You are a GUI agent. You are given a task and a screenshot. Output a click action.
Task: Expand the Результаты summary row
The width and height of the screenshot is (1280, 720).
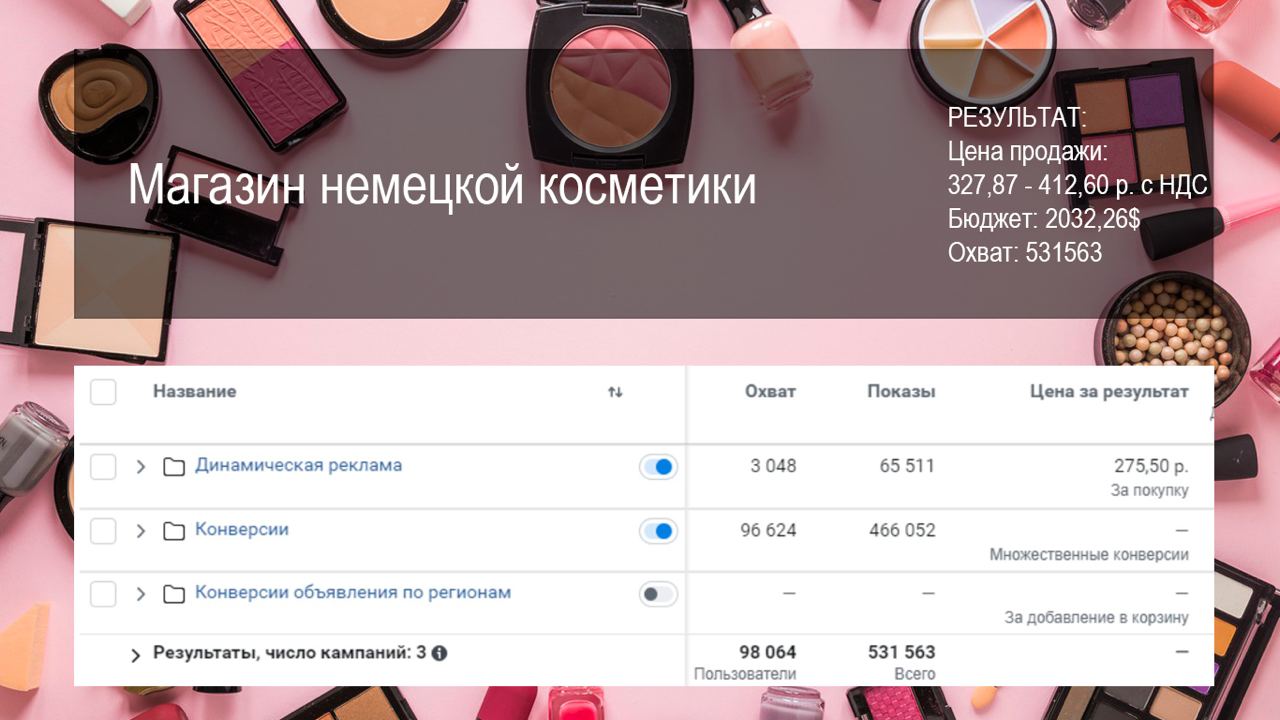click(x=136, y=655)
